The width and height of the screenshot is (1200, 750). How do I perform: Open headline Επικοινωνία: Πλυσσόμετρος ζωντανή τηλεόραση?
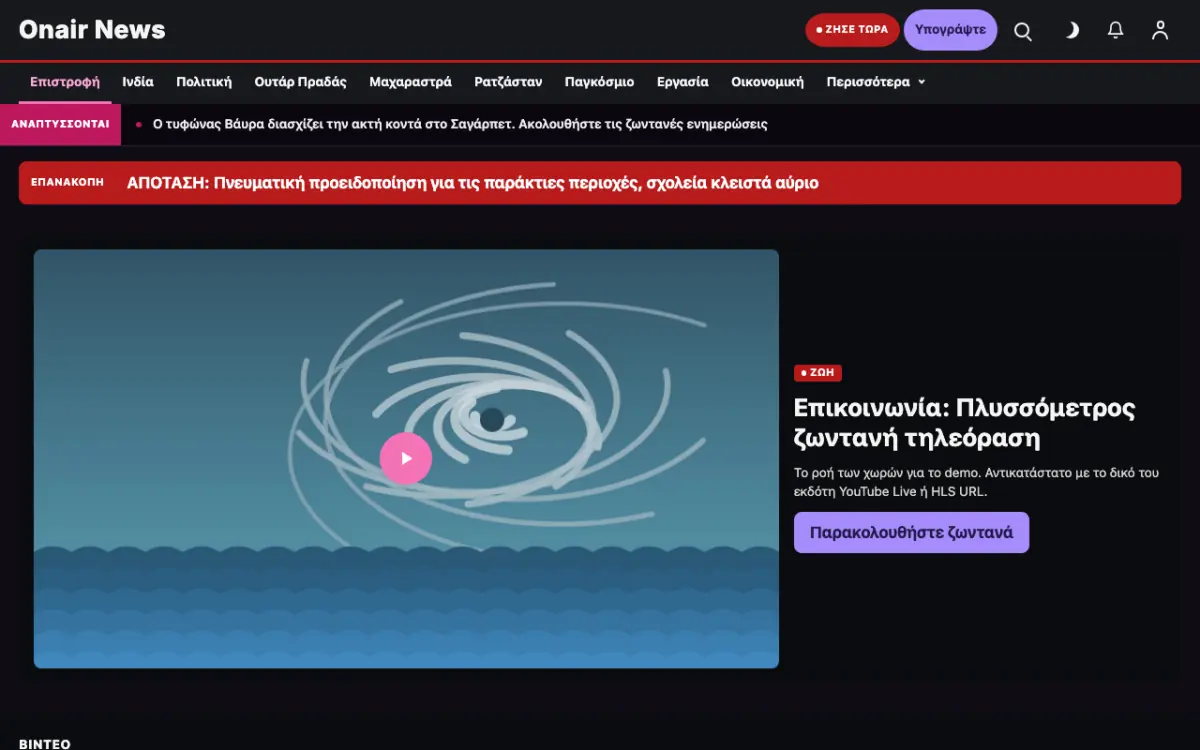click(965, 423)
